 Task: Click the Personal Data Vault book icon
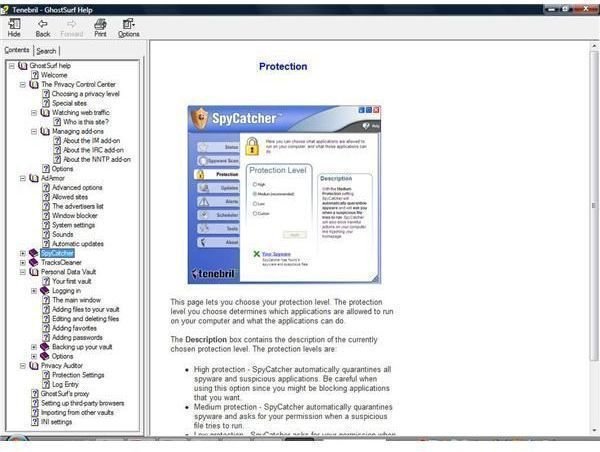tap(34, 272)
